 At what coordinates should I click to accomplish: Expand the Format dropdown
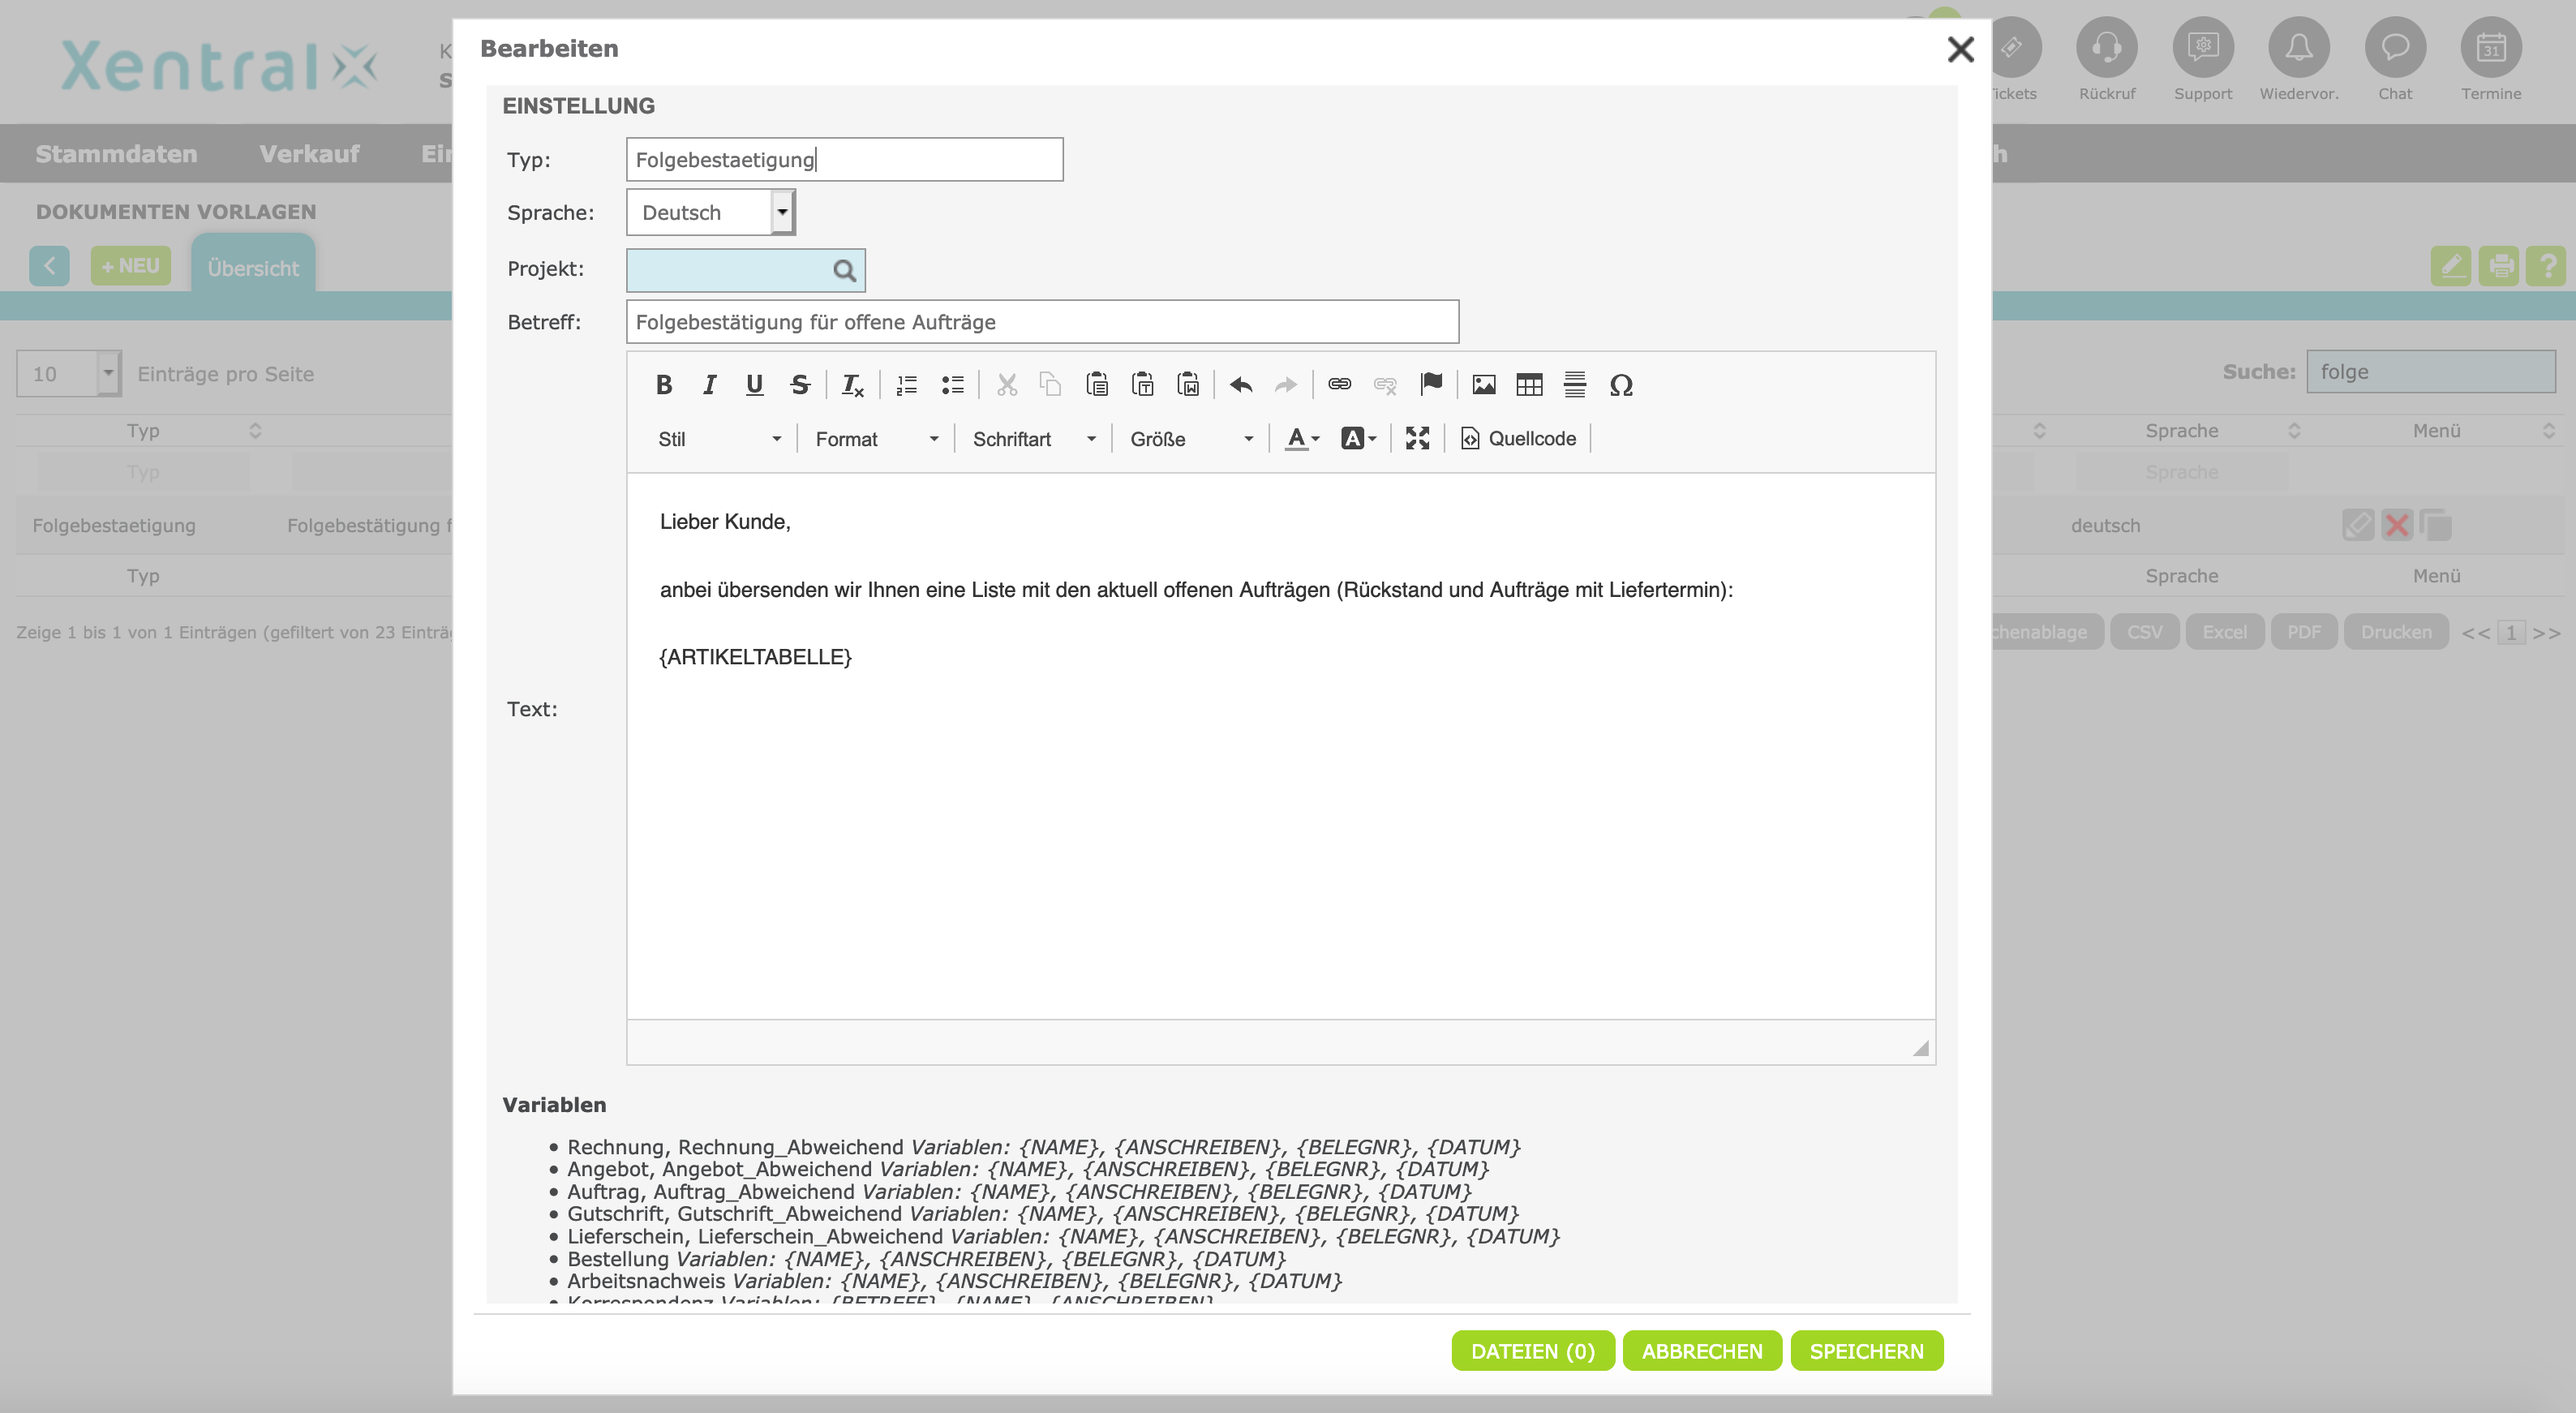[x=876, y=439]
